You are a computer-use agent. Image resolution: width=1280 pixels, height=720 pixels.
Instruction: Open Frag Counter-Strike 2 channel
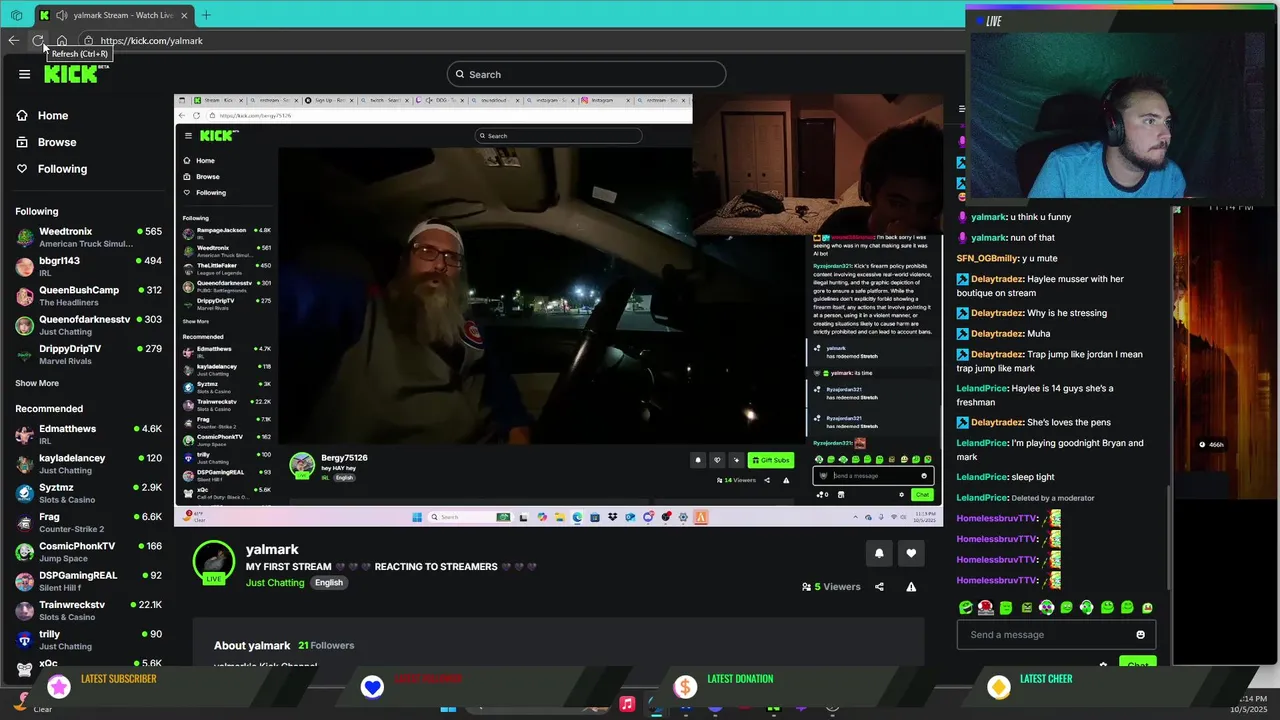(x=88, y=522)
